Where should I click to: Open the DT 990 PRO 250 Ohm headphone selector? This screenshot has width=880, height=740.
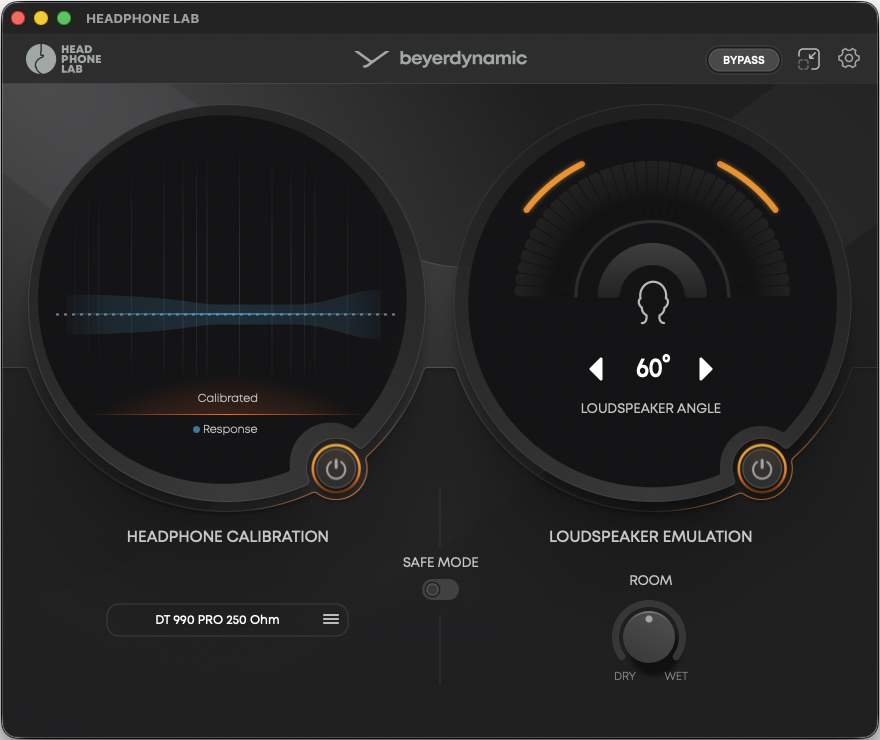click(x=227, y=620)
